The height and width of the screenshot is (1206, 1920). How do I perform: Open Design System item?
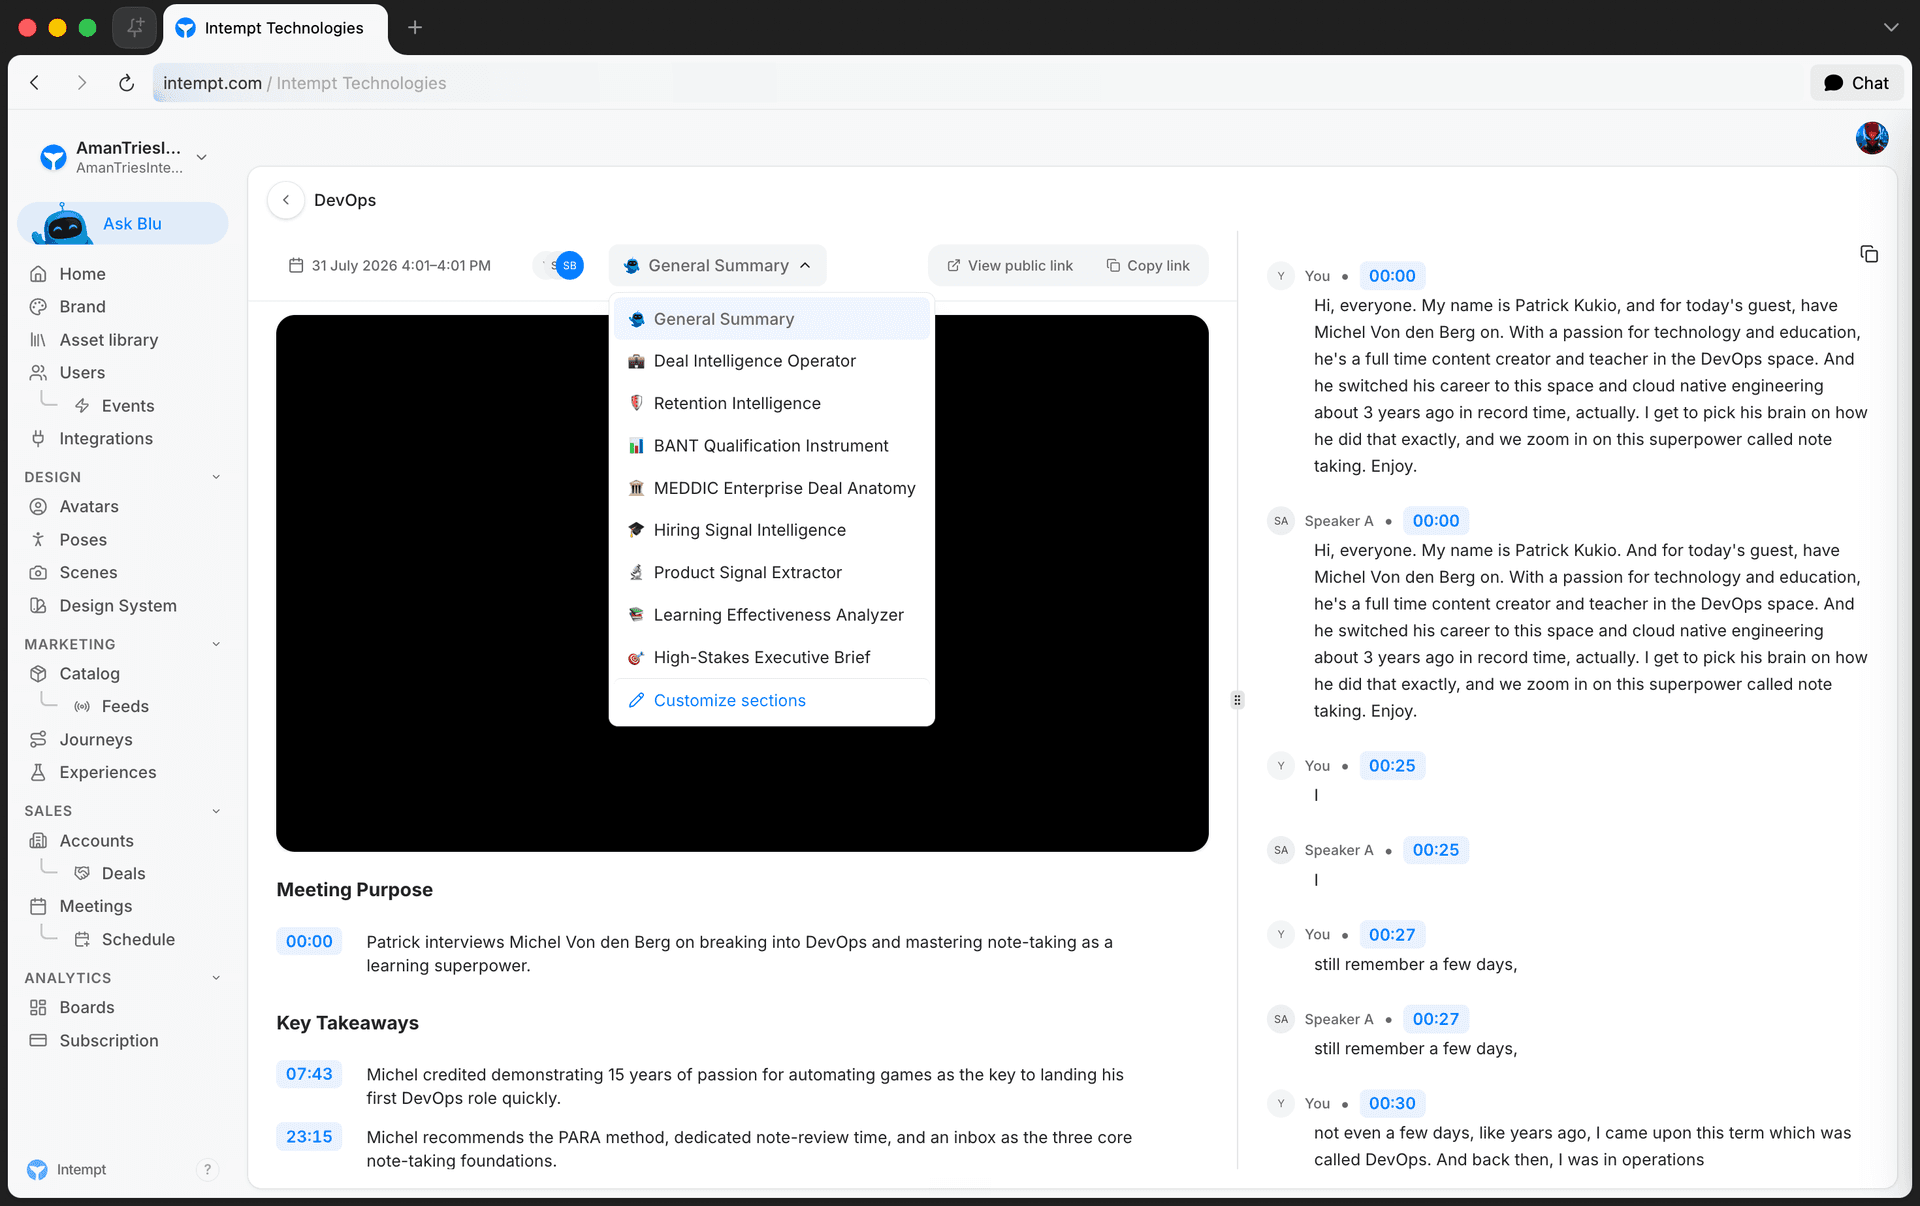(x=118, y=606)
